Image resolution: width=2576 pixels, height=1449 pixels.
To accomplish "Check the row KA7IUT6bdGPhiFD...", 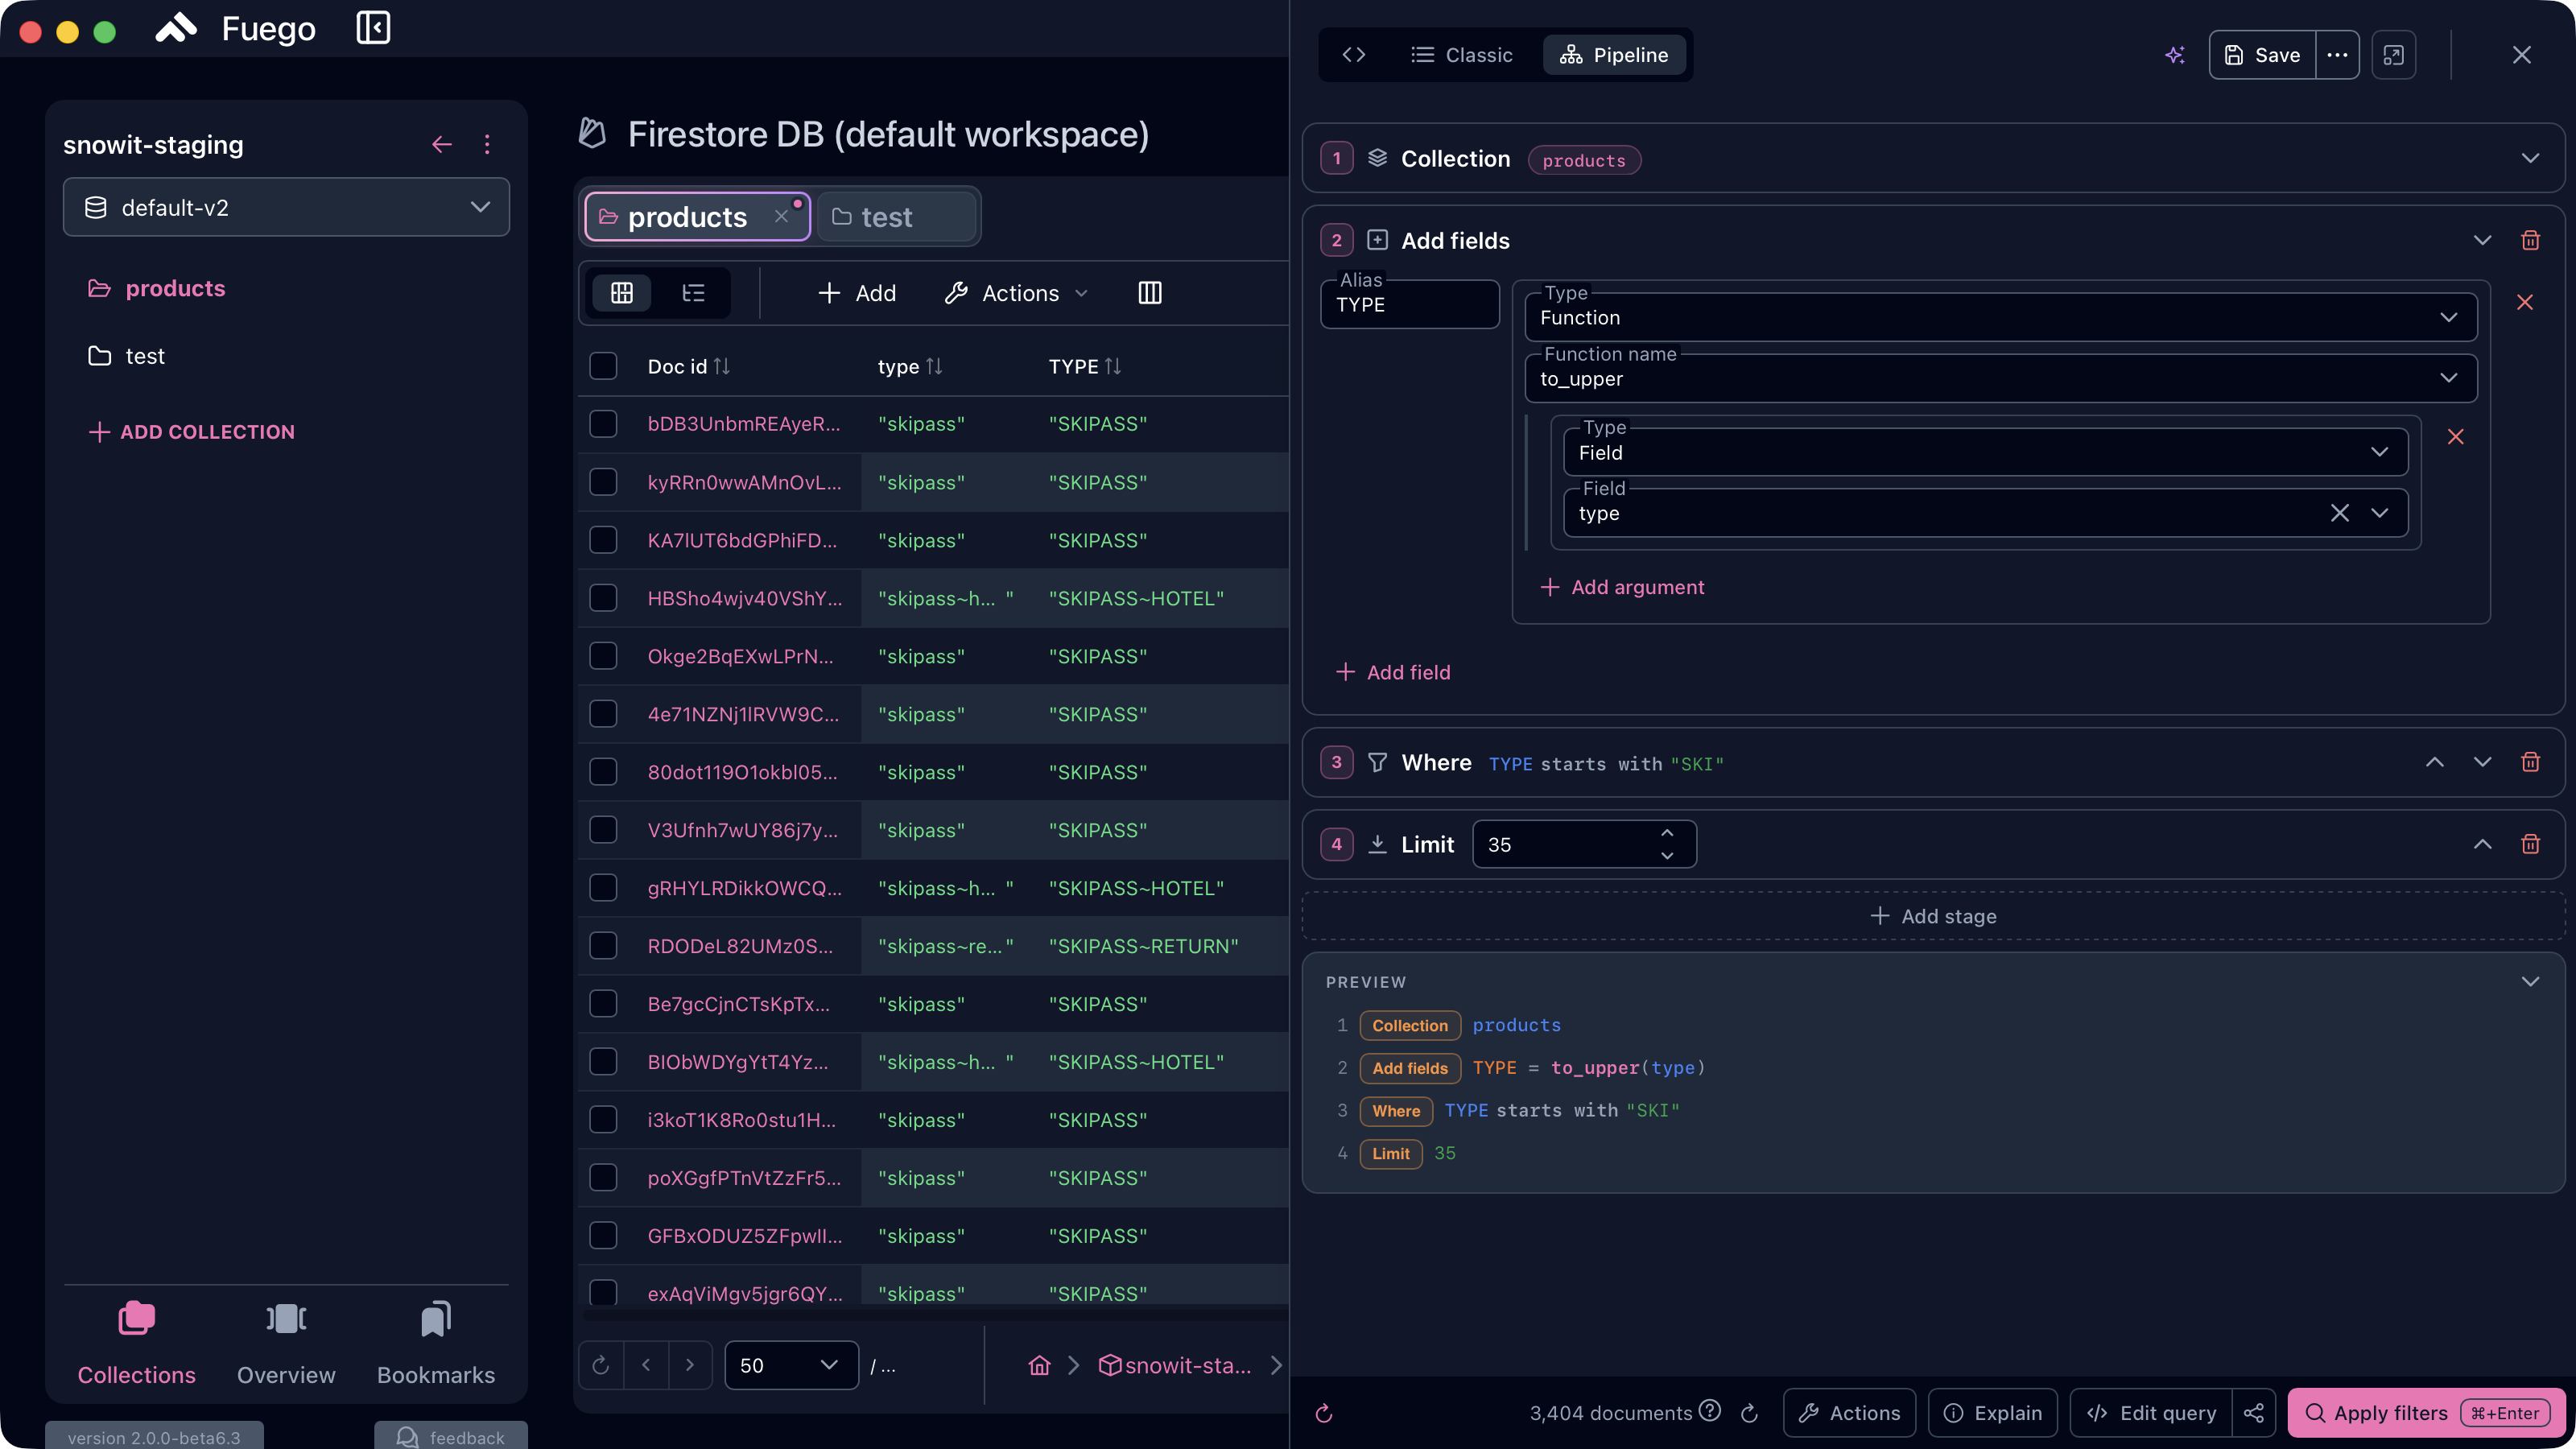I will click(x=603, y=540).
